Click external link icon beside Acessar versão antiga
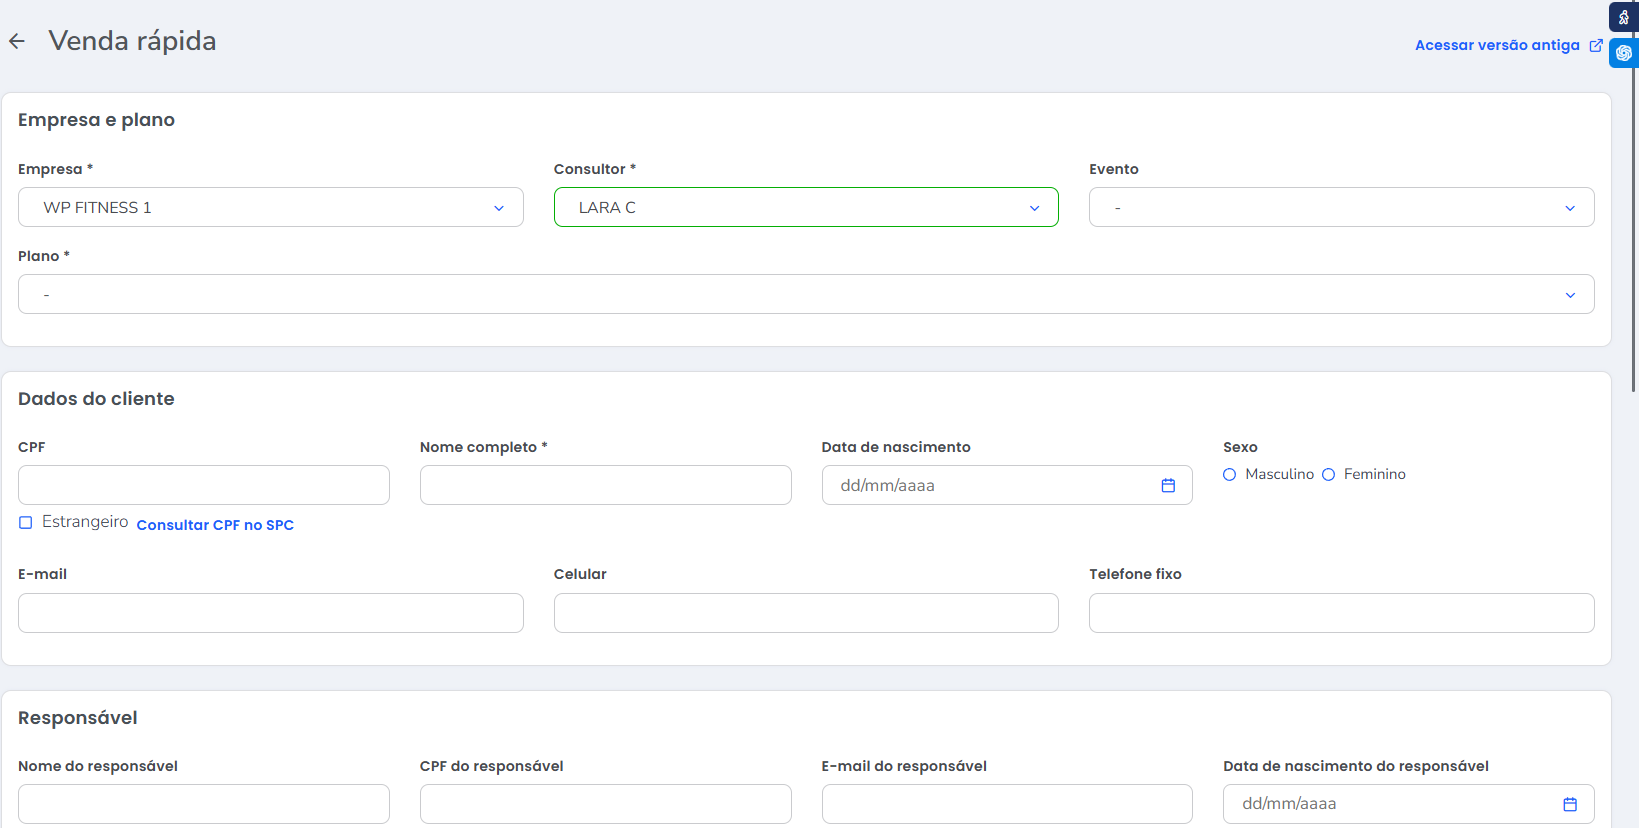Viewport: 1639px width, 828px height. 1596,45
